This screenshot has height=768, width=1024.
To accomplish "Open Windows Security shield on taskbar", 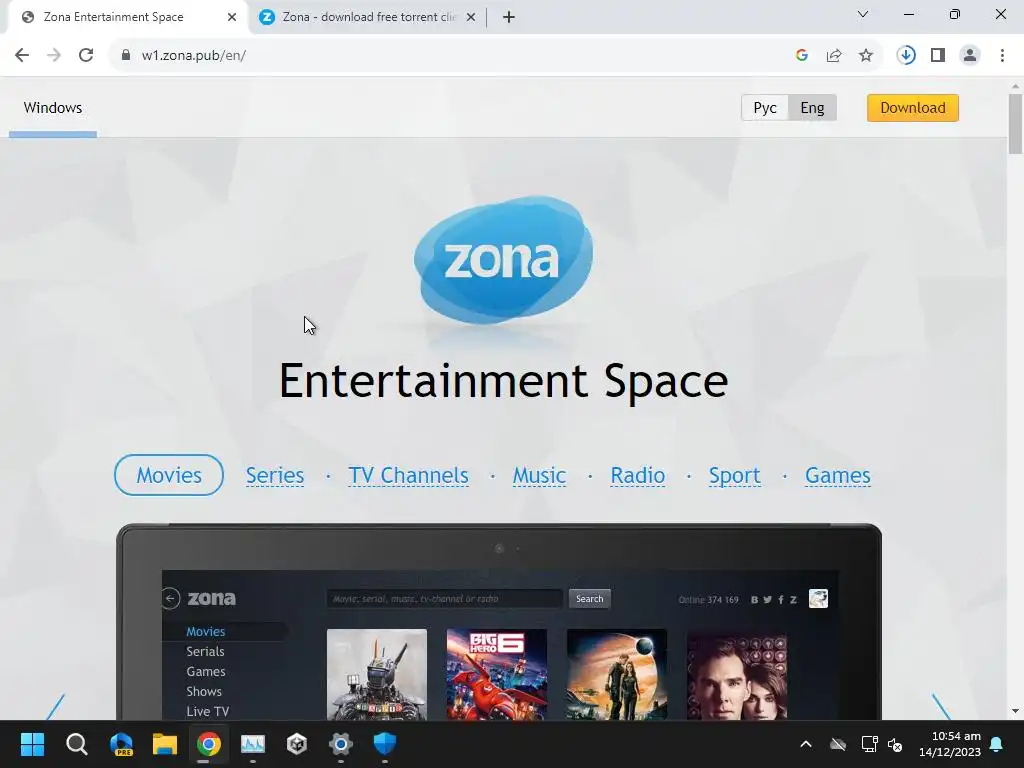I will 385,744.
